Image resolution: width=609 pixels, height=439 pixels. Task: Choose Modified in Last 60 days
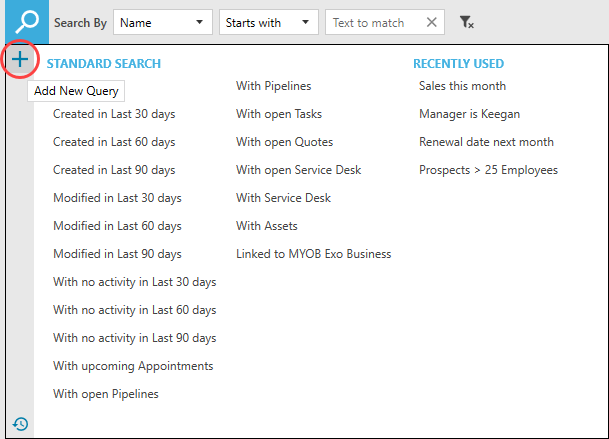pos(117,226)
